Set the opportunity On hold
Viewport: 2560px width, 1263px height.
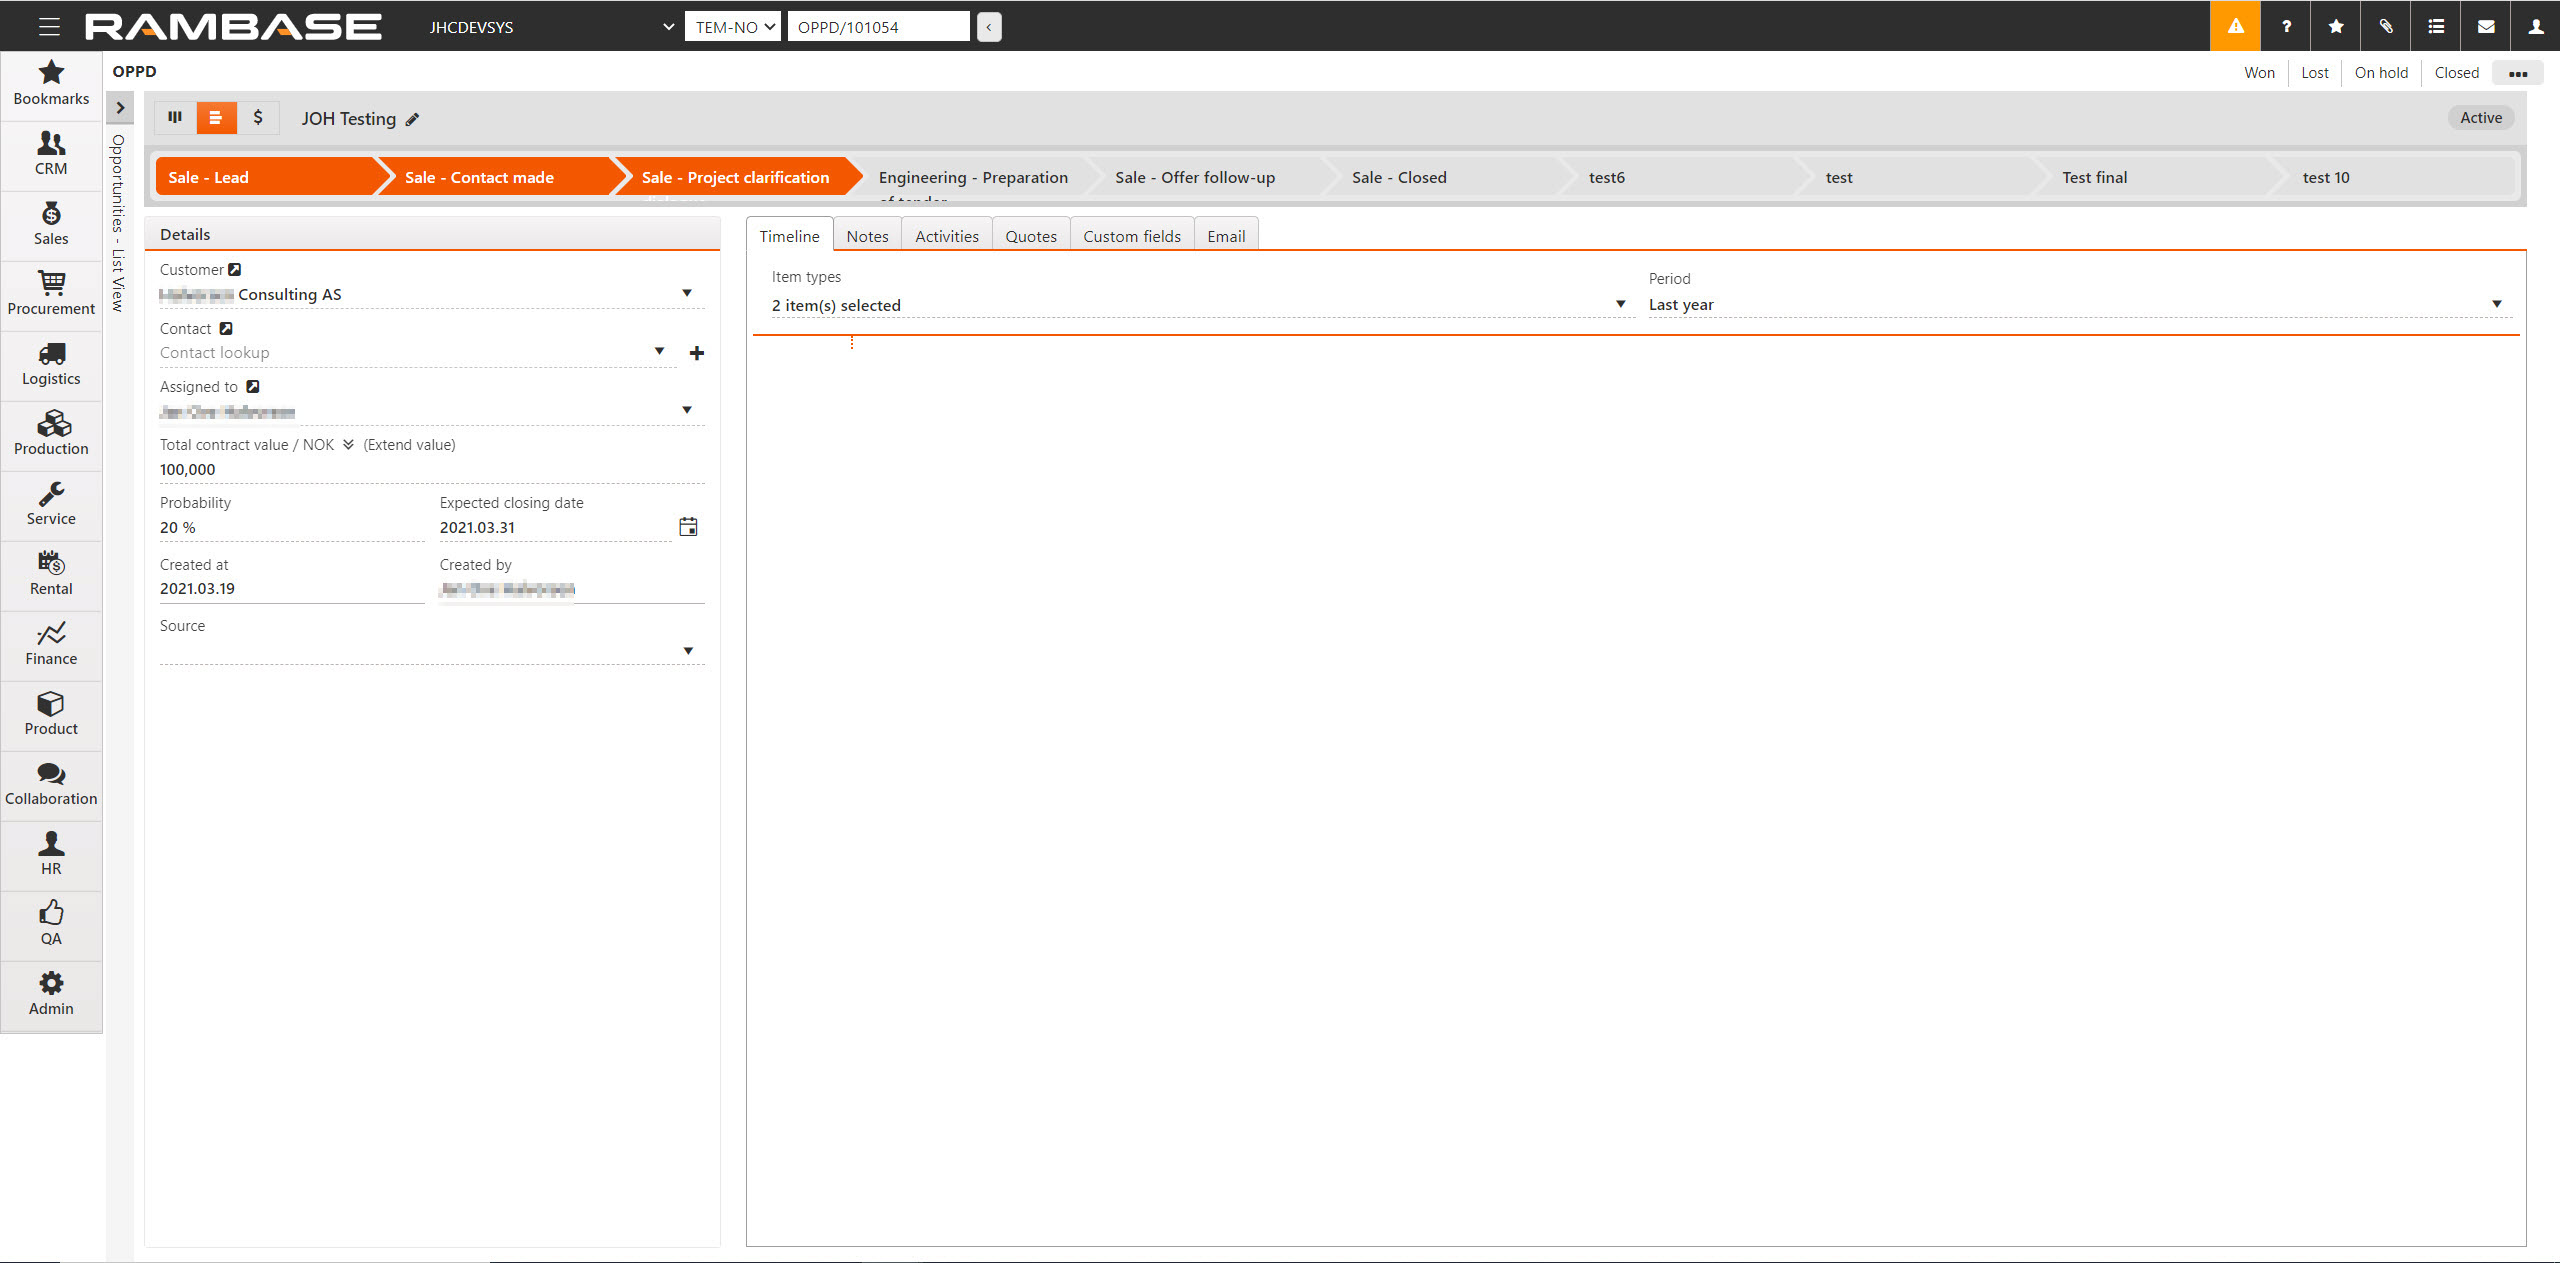(2380, 73)
